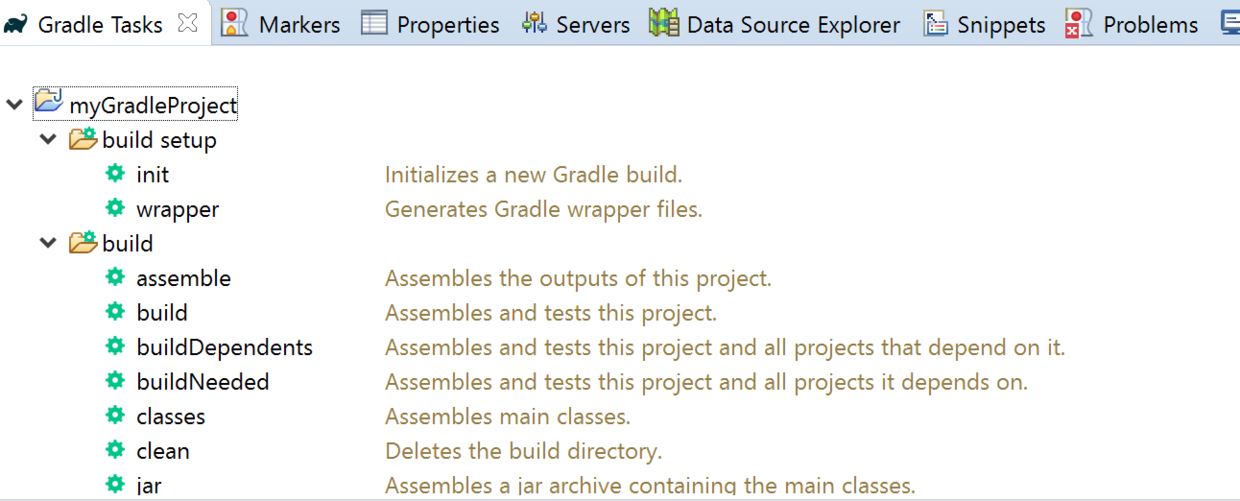
Task: Click the Gradle elephant tab icon
Action: tap(16, 24)
